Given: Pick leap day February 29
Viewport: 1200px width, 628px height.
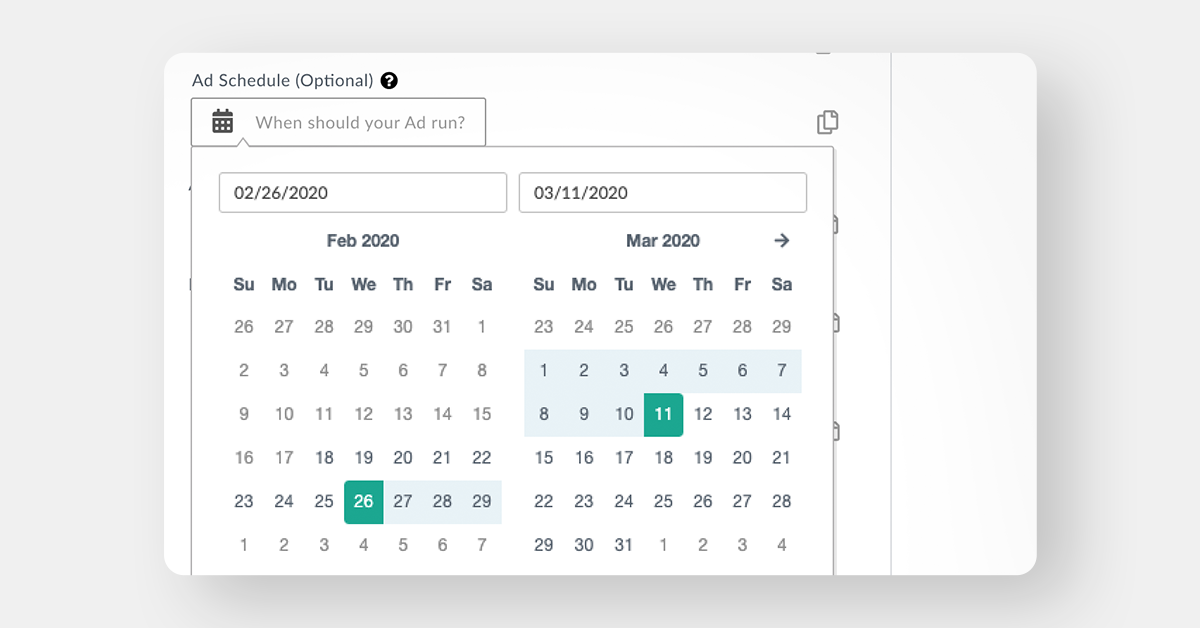Looking at the screenshot, I should tap(482, 501).
